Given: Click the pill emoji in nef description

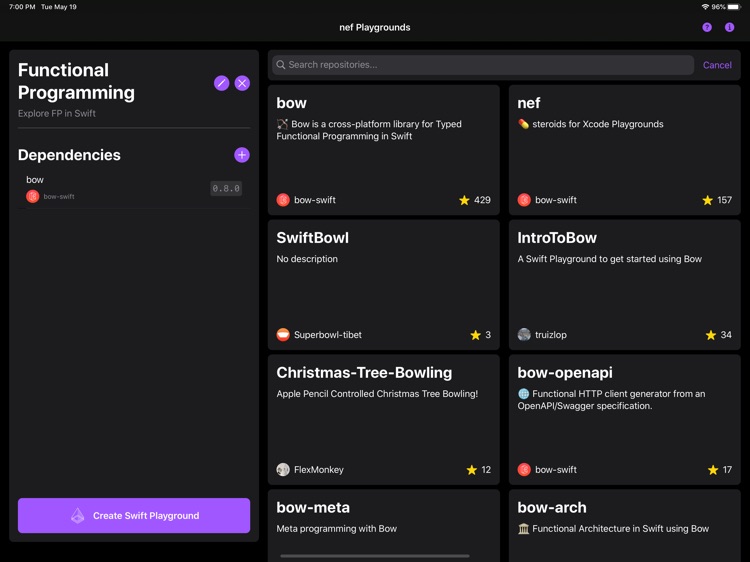Looking at the screenshot, I should point(524,124).
